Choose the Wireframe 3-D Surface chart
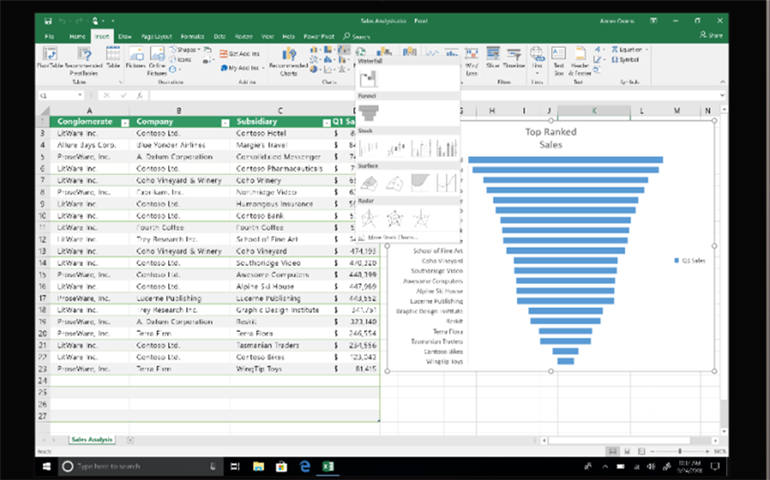This screenshot has width=770, height=480. tap(395, 183)
